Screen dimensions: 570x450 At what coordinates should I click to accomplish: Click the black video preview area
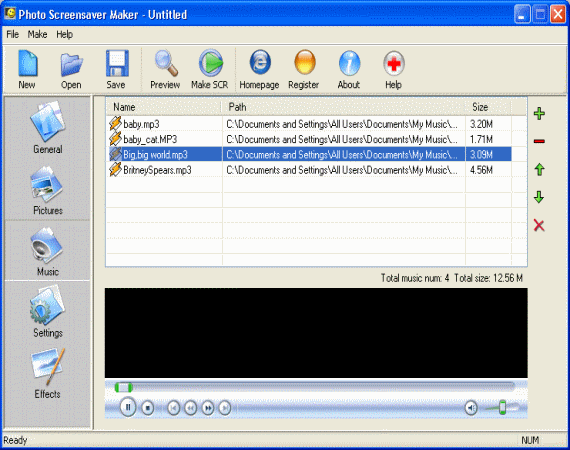point(316,333)
